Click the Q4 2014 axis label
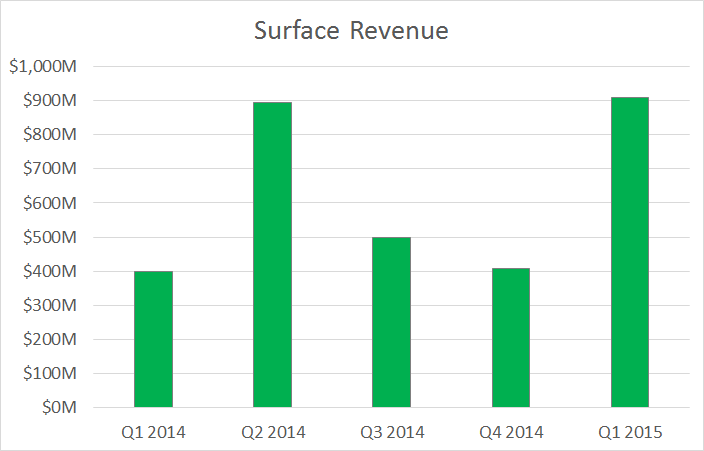The width and height of the screenshot is (704, 451). coord(510,433)
